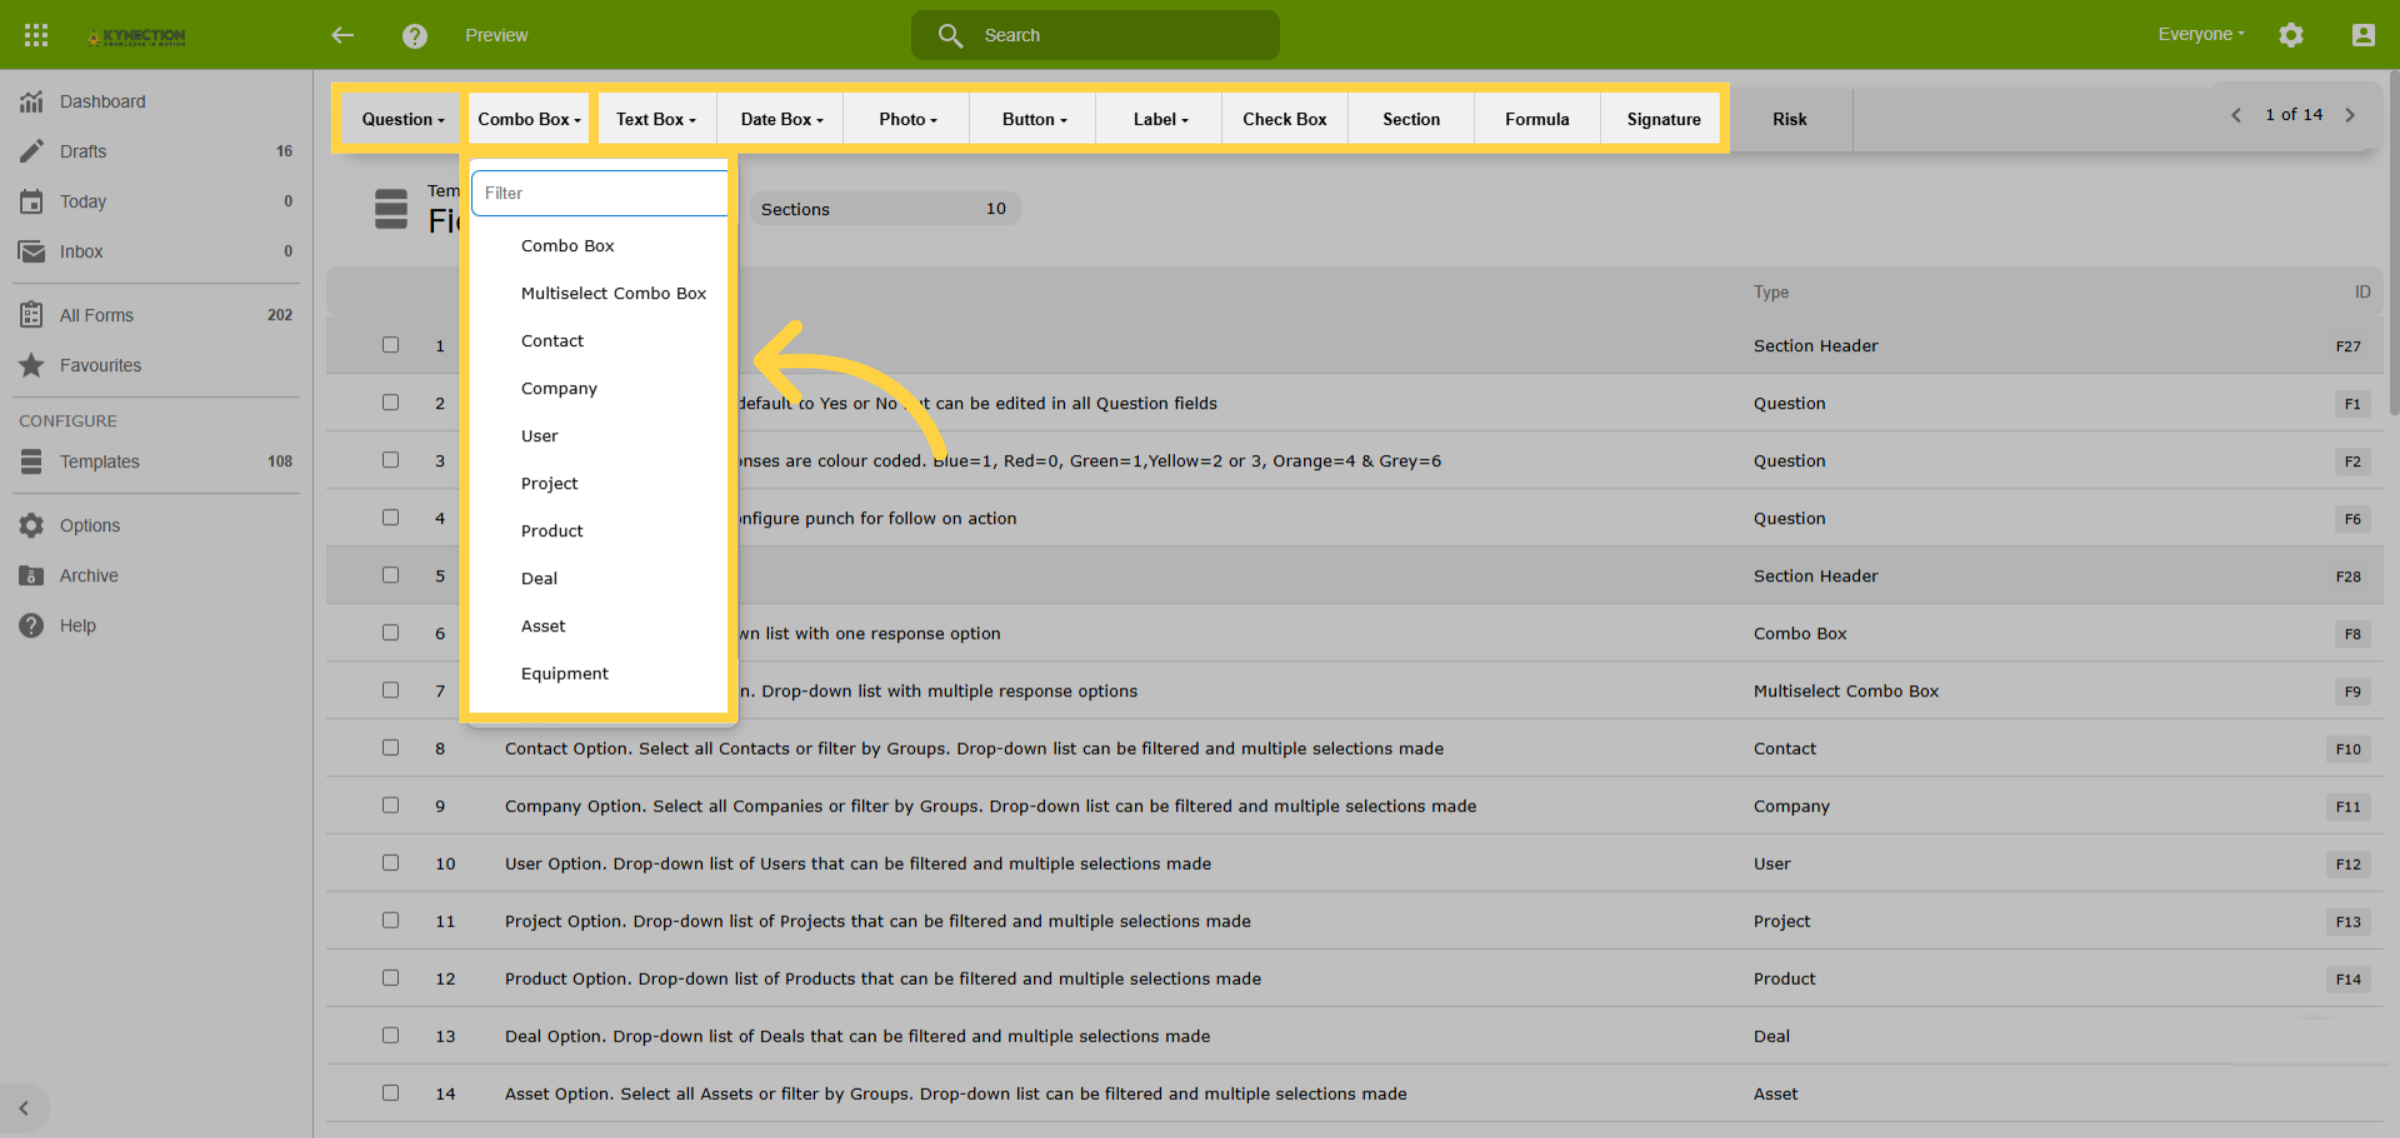The image size is (2400, 1138).
Task: Click the user account profile icon
Action: pos(2363,35)
